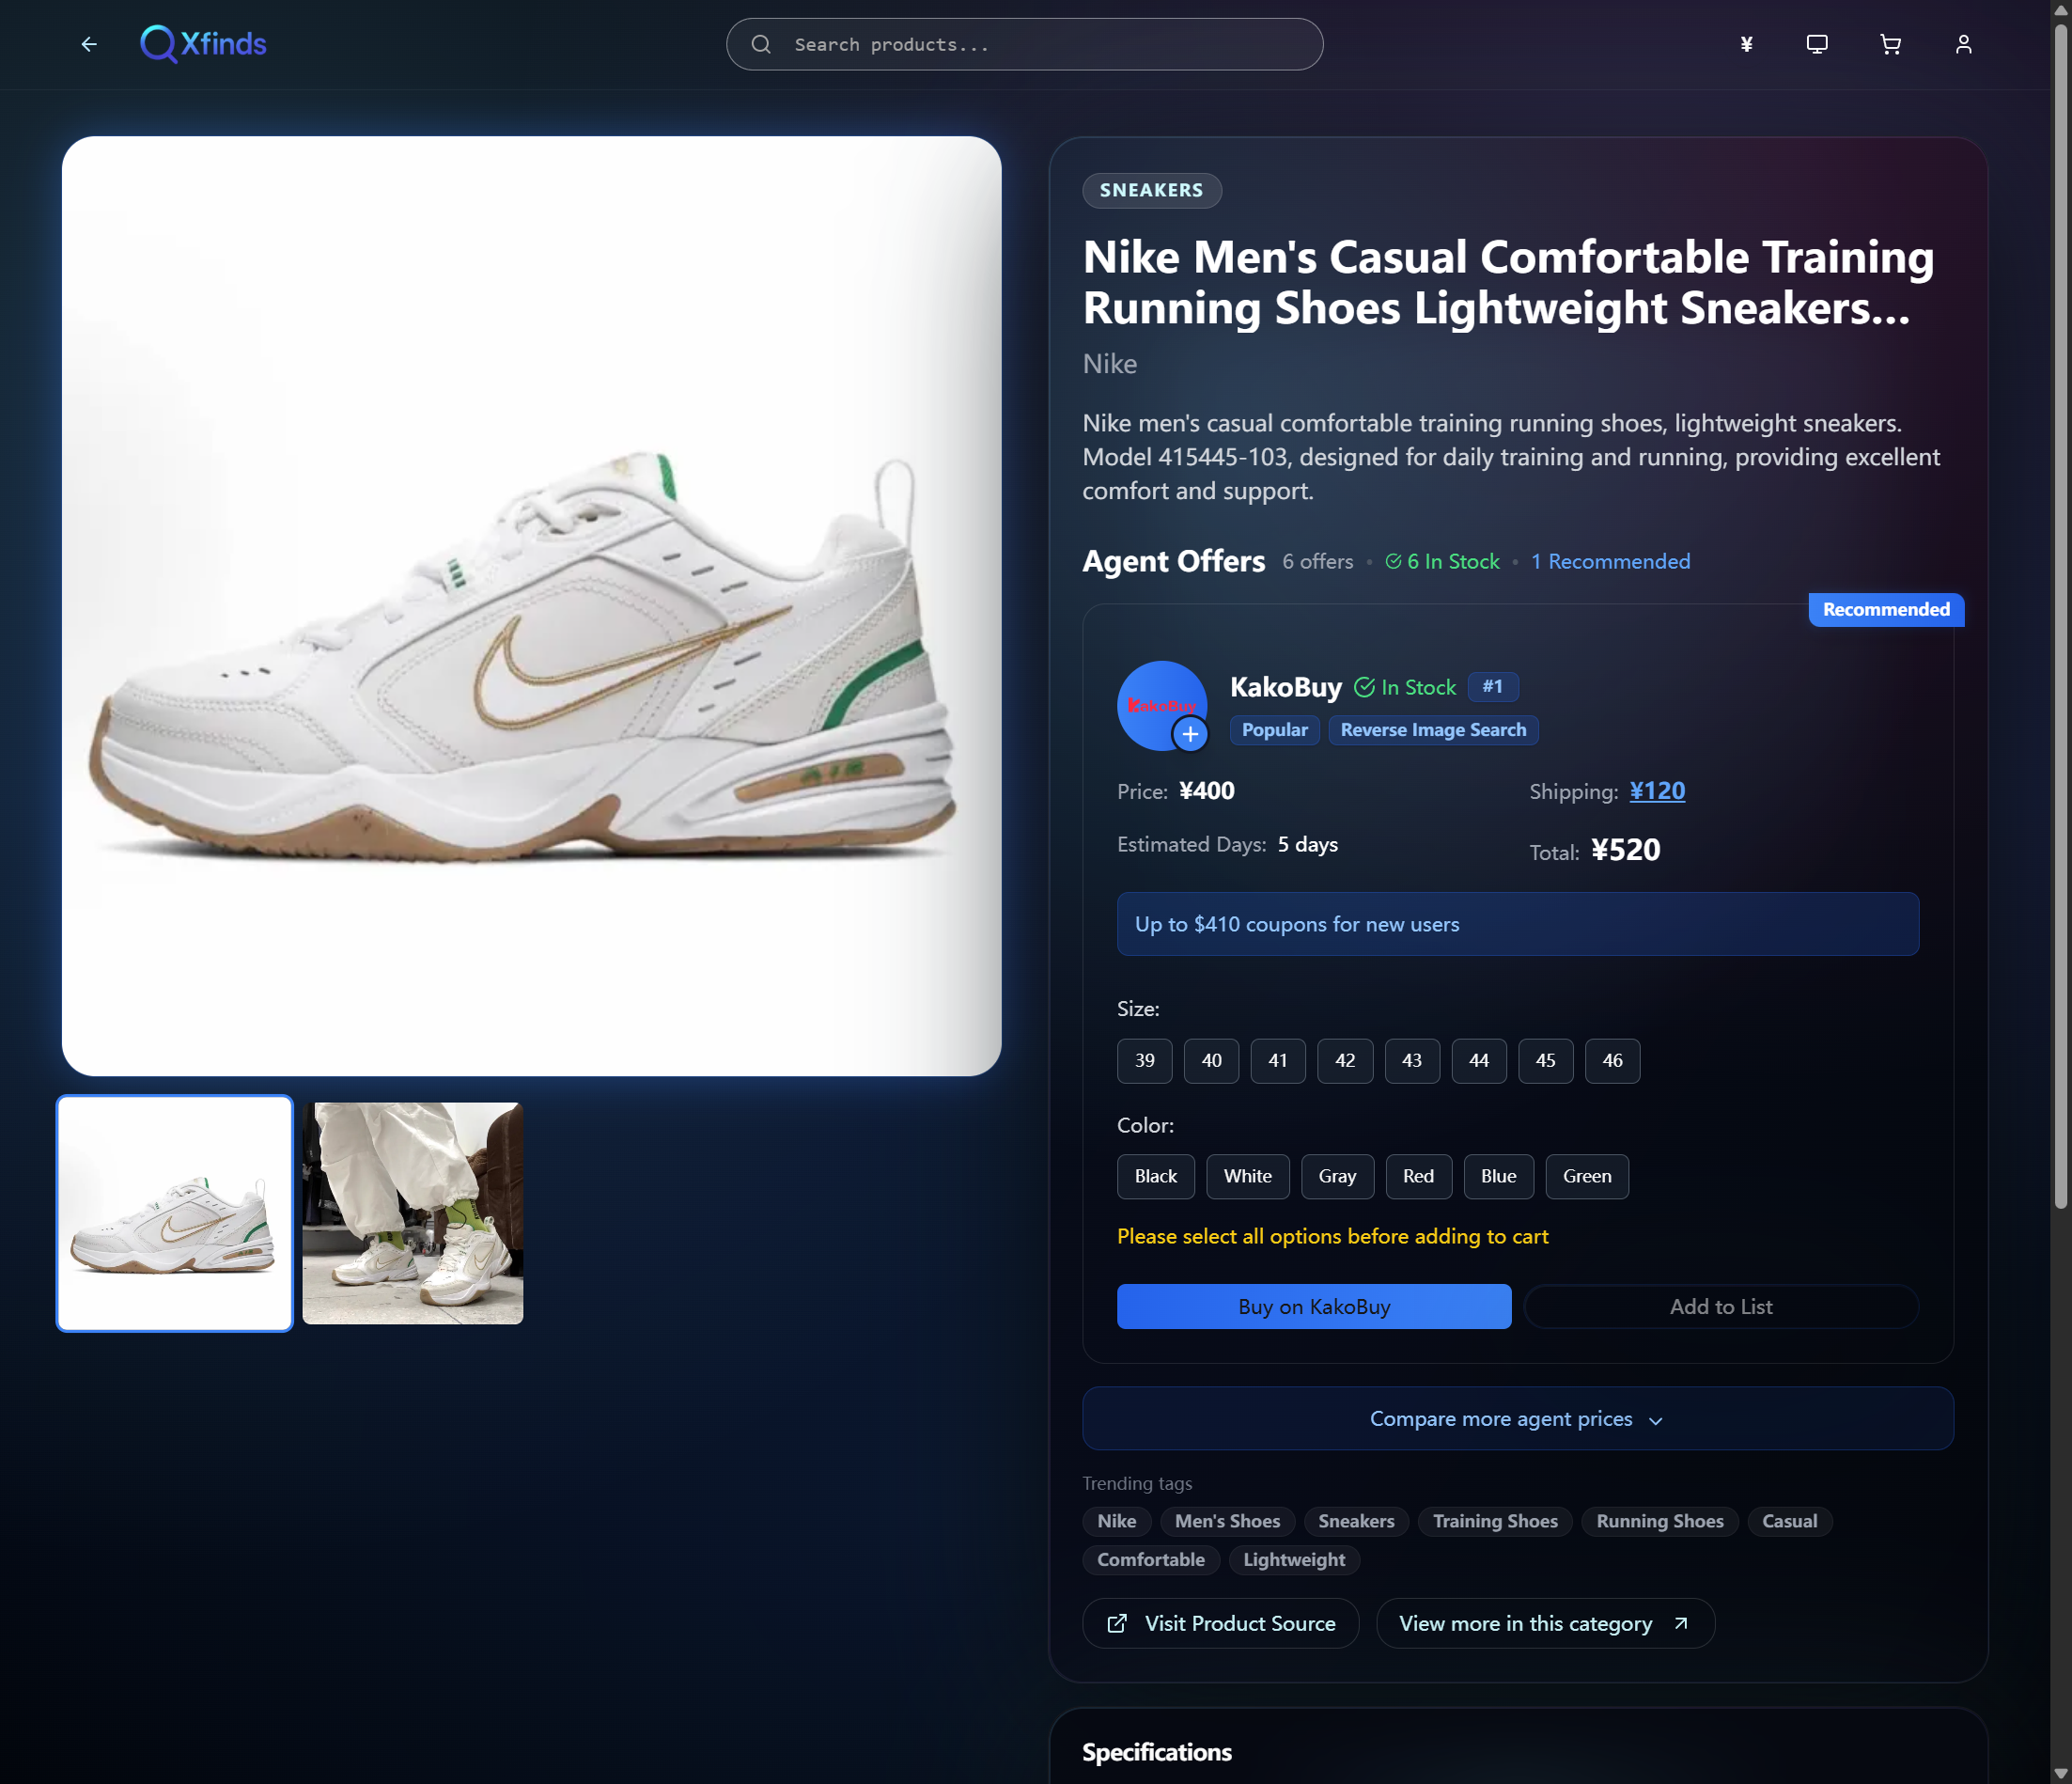Click the SNEAKERS category badge
This screenshot has height=1784, width=2072.
[1152, 190]
